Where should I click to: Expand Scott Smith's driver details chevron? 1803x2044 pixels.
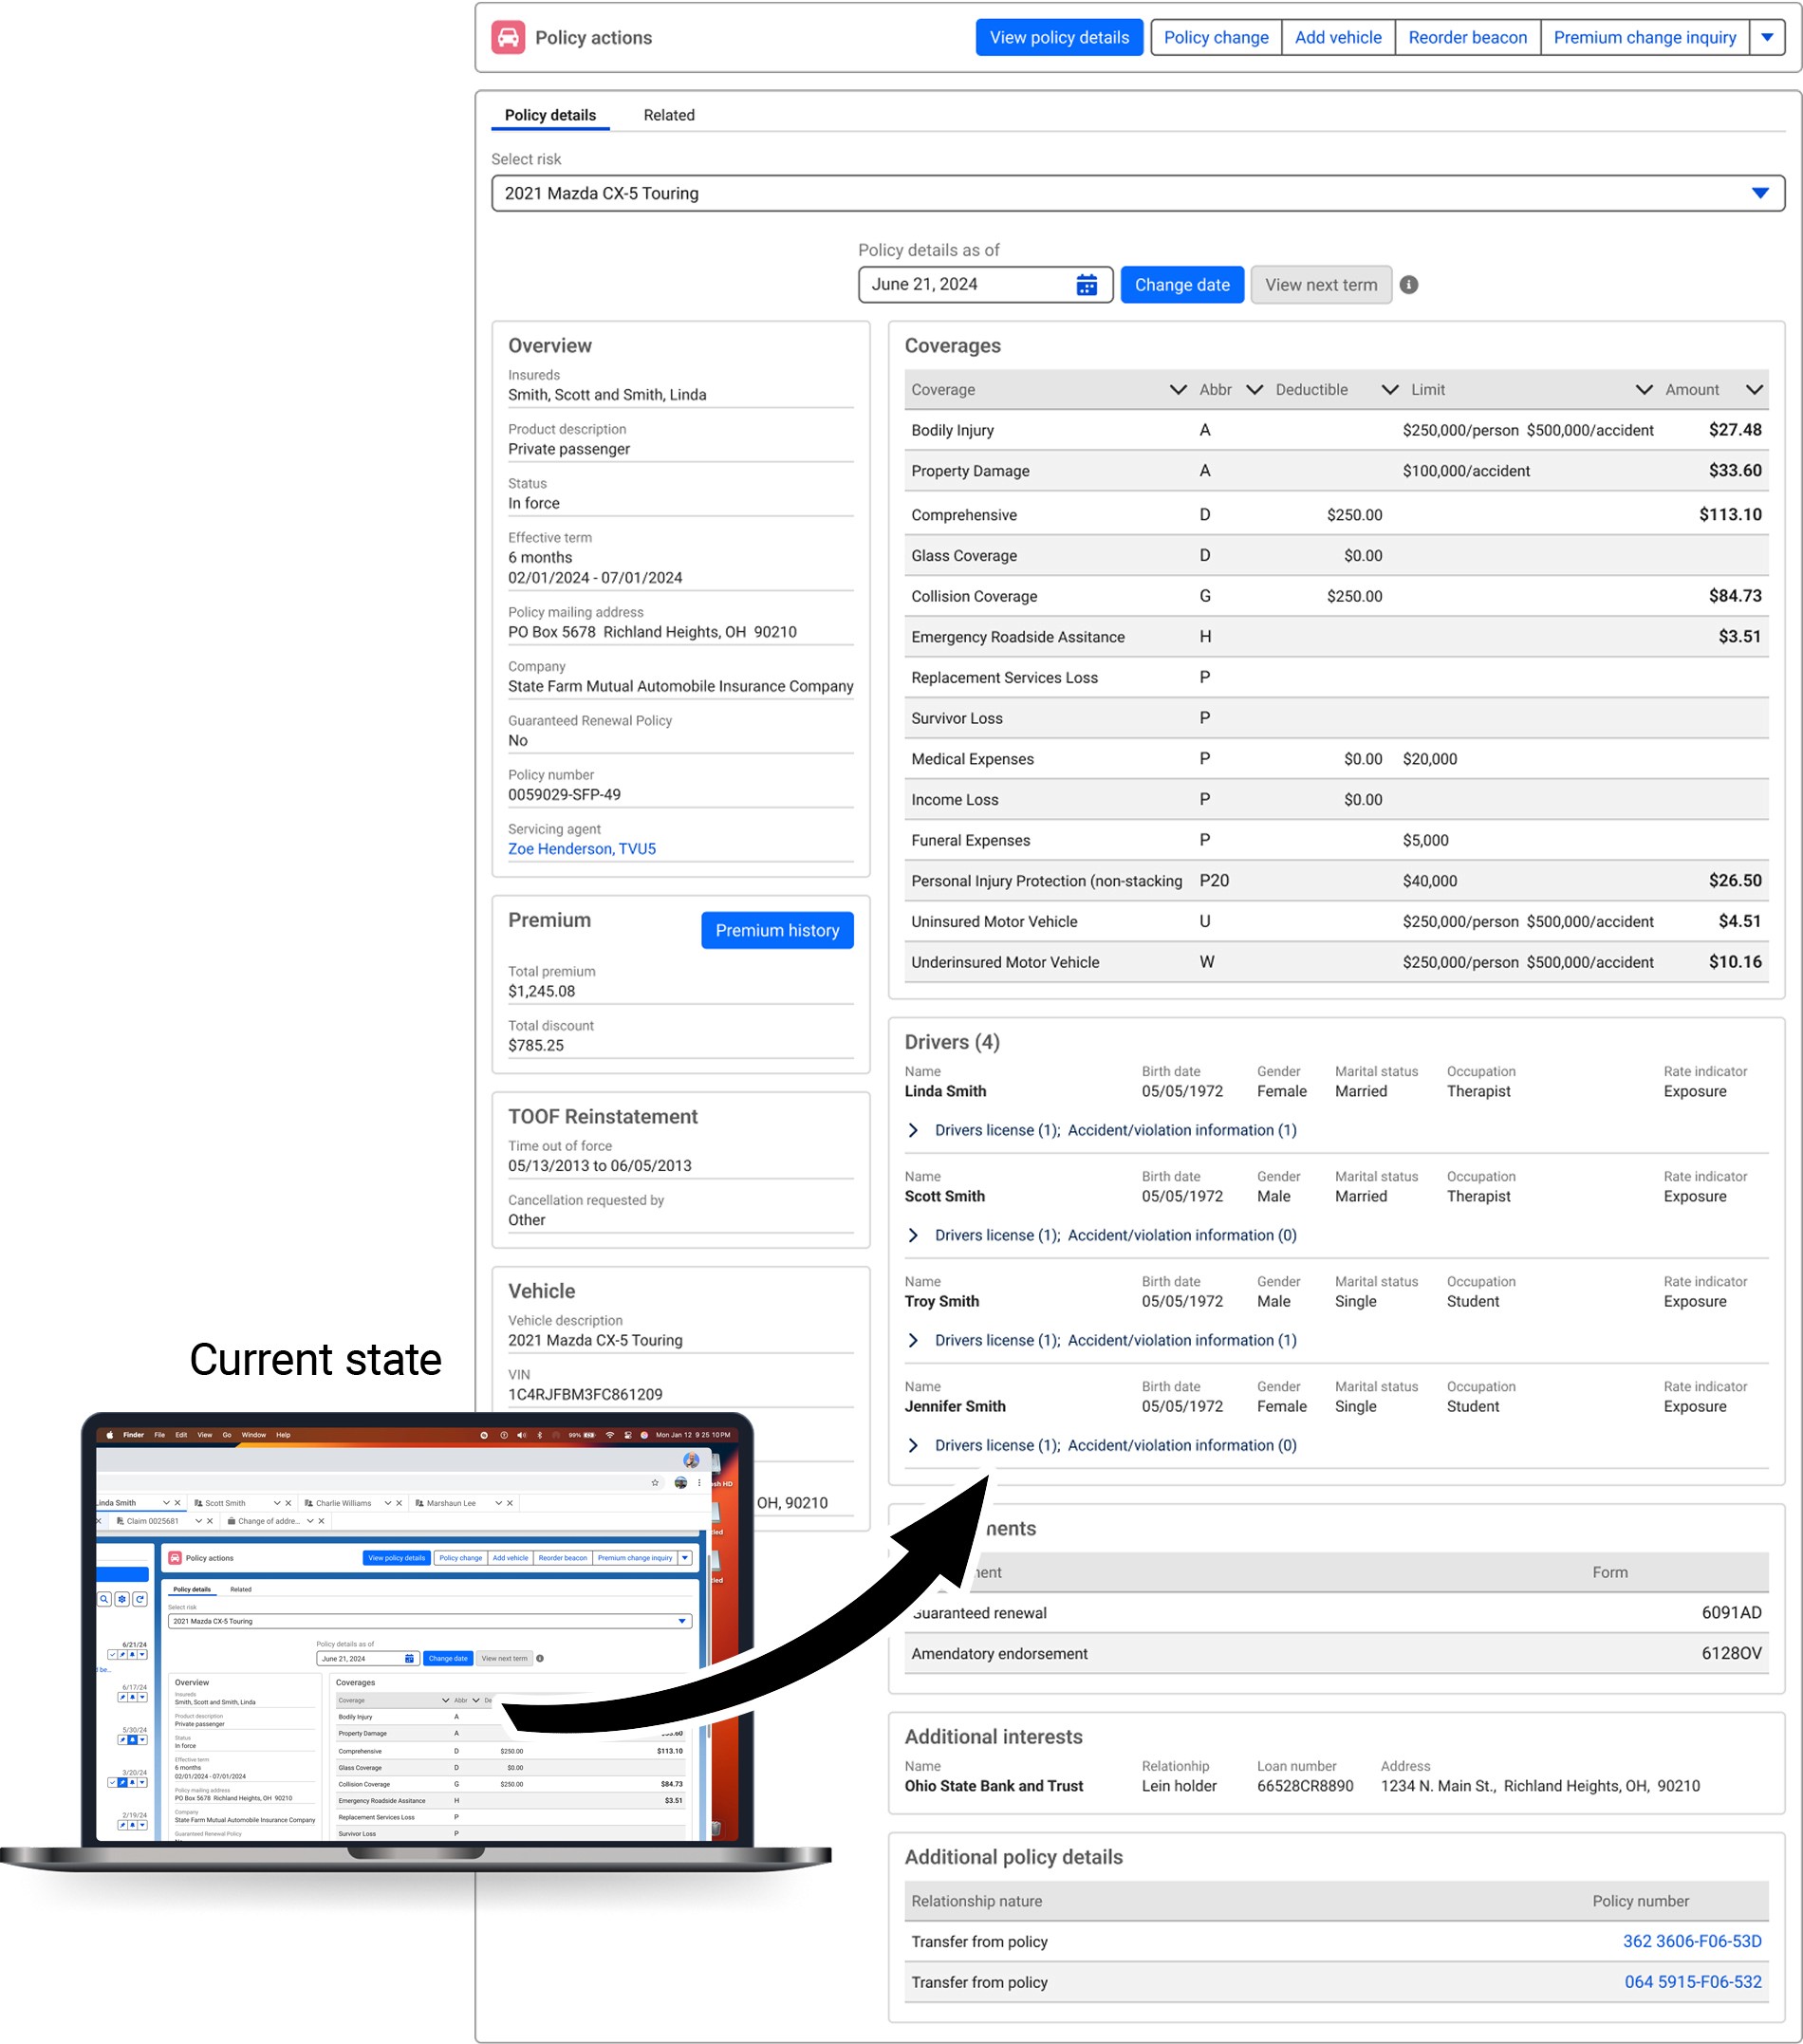coord(912,1235)
